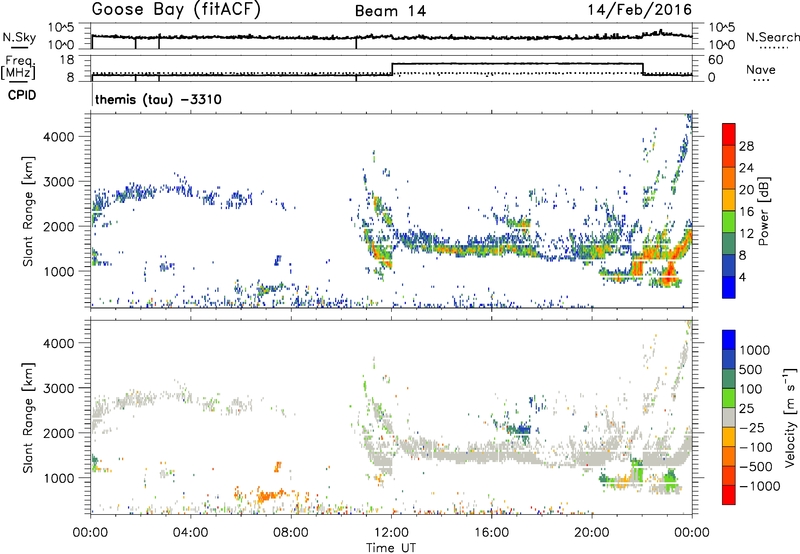The image size is (800, 554).
Task: Click the blue velocity patch near 17:00
Action: pyautogui.click(x=521, y=429)
